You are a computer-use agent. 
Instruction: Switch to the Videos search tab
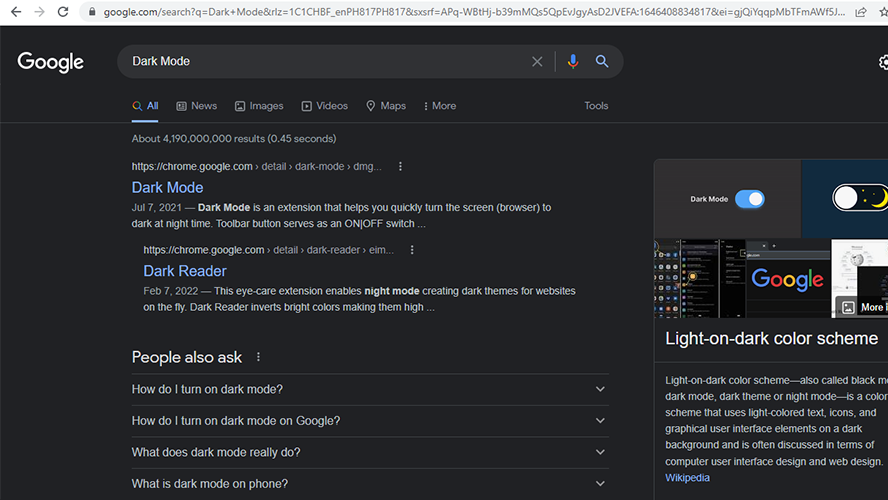pyautogui.click(x=325, y=106)
